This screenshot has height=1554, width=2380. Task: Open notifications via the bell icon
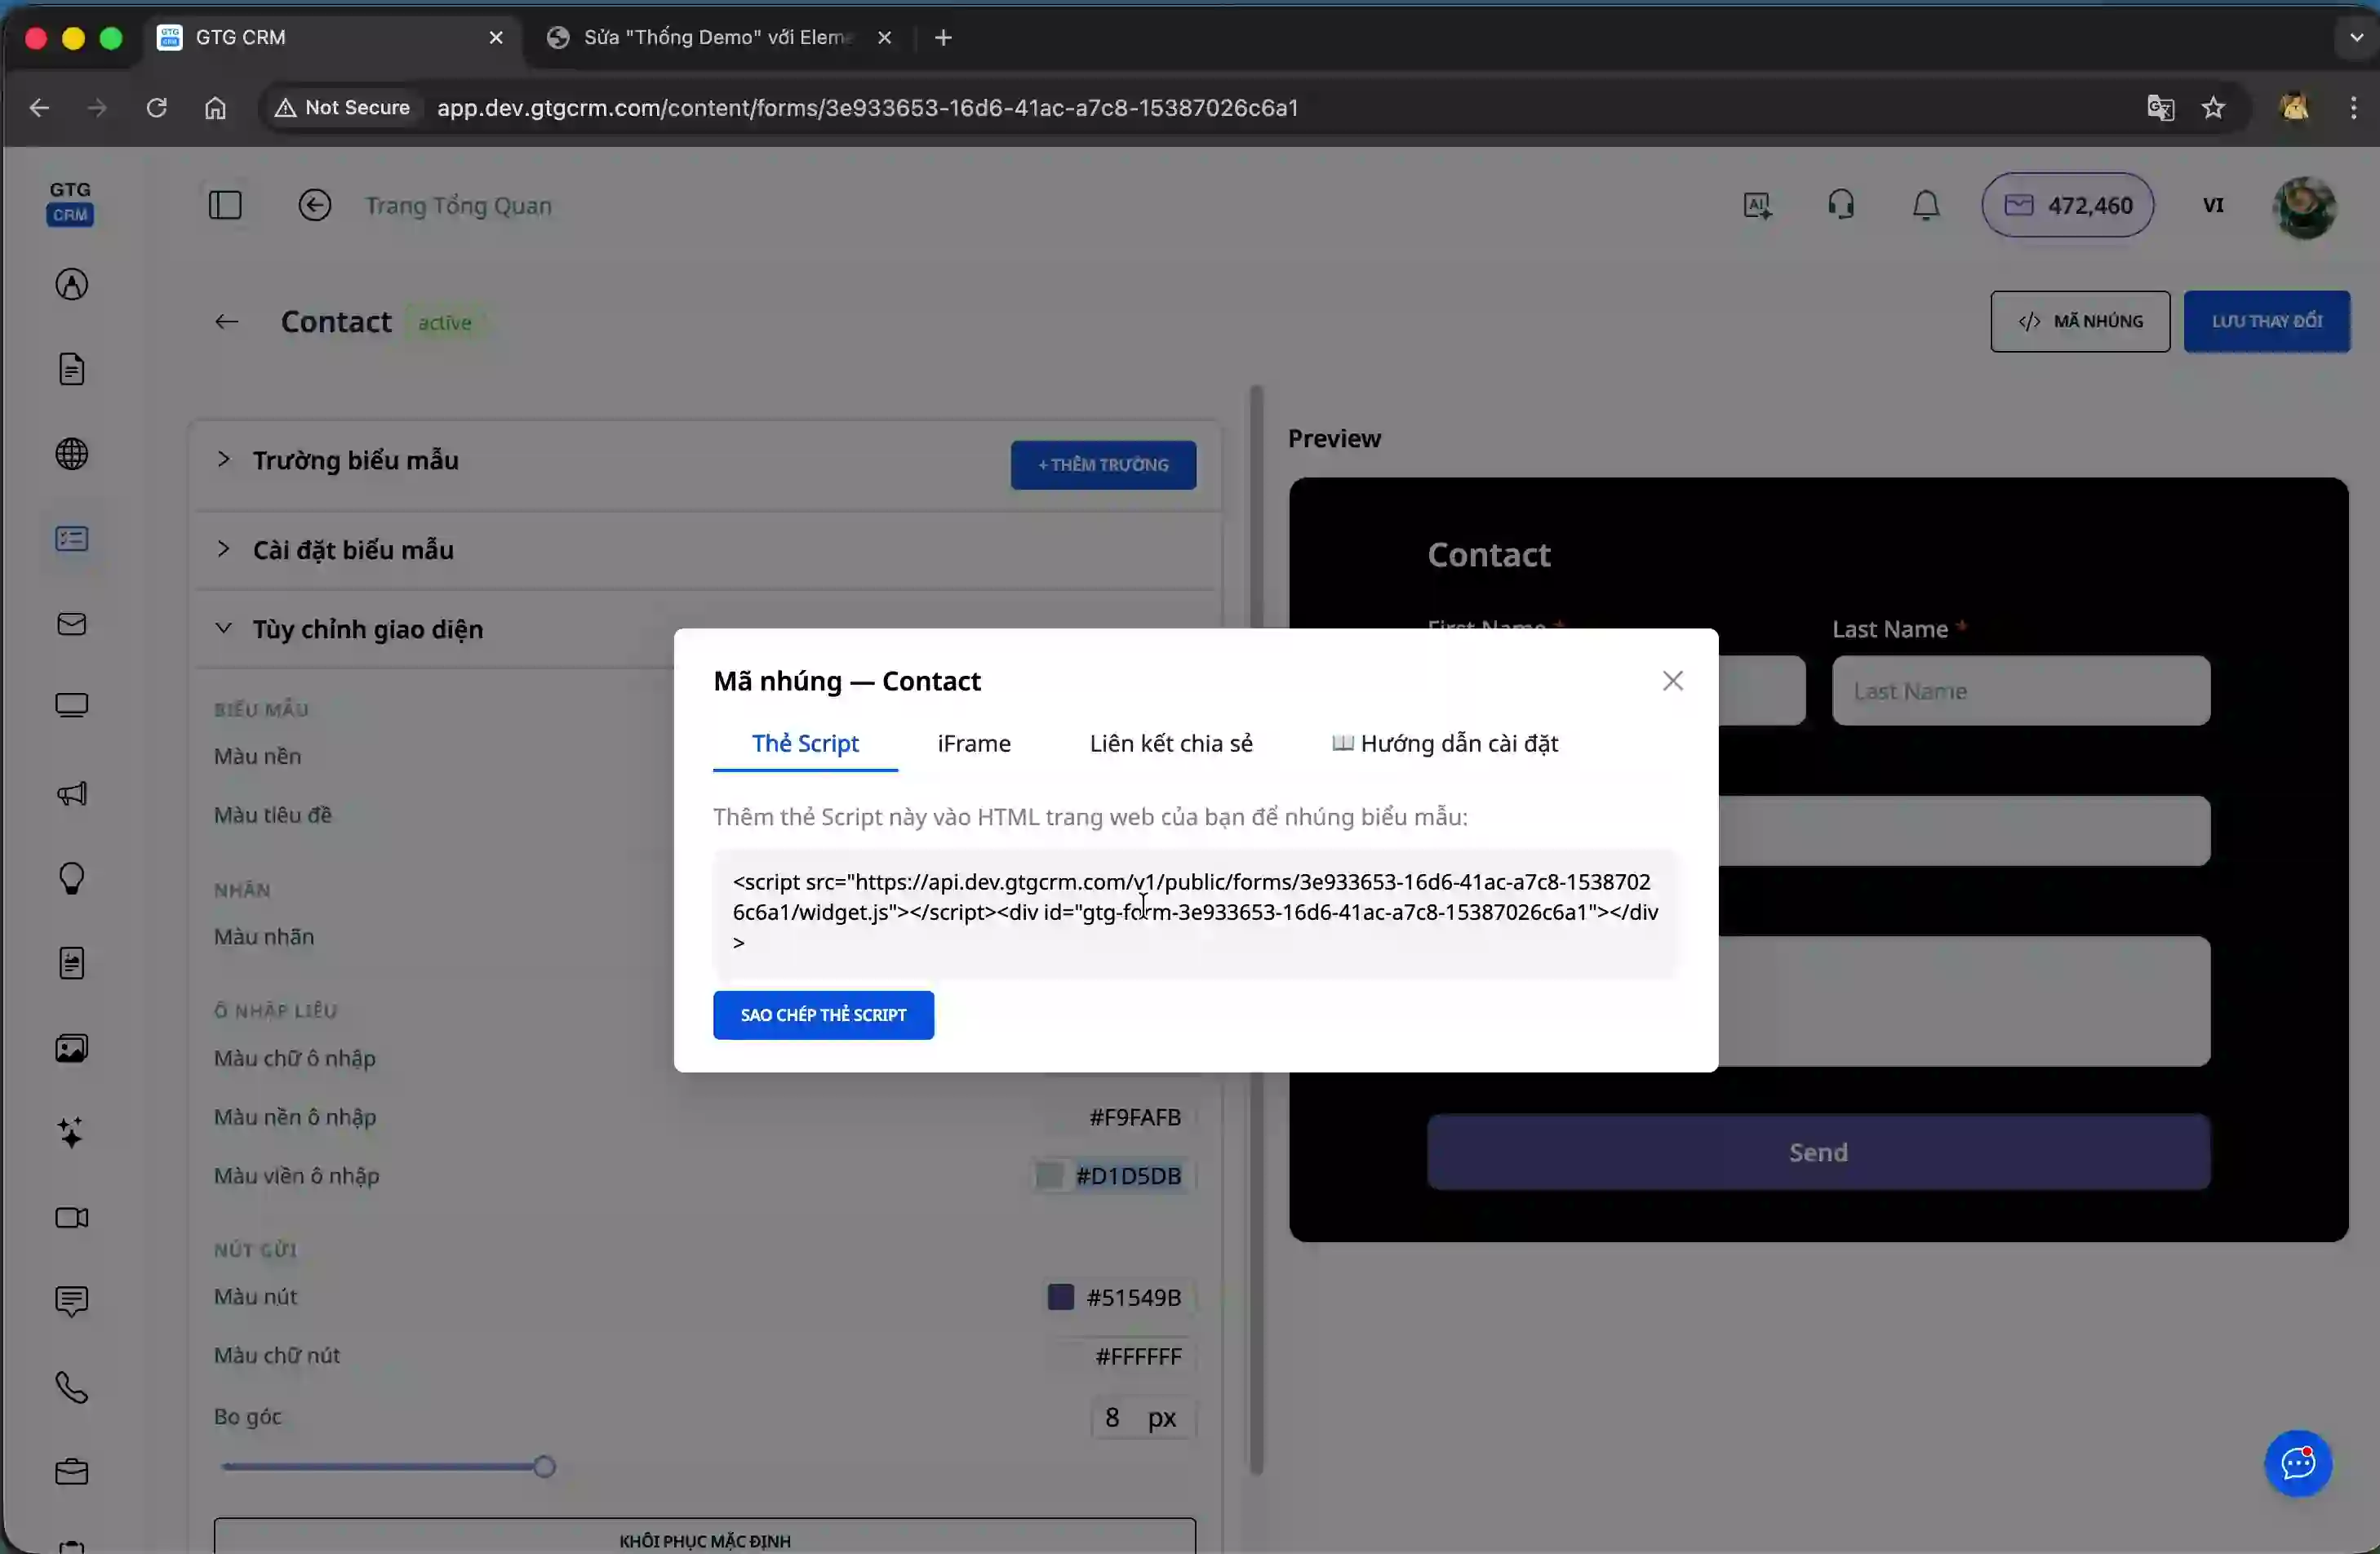1924,204
